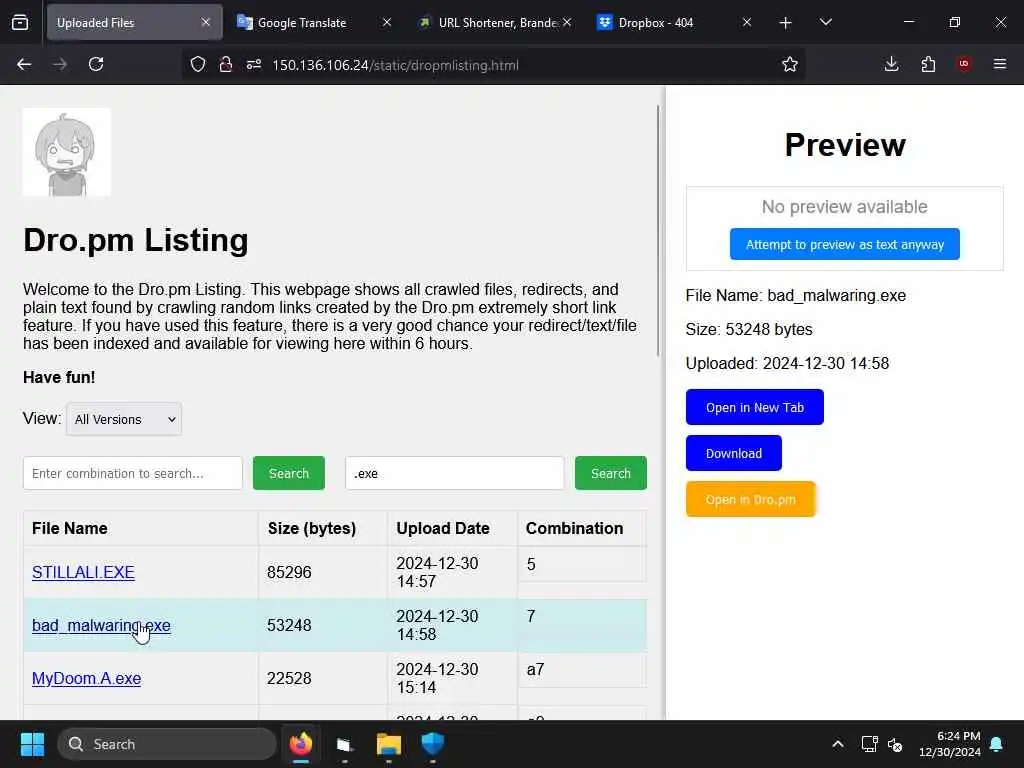Show hidden system tray icons
1024x768 pixels.
[x=838, y=744]
